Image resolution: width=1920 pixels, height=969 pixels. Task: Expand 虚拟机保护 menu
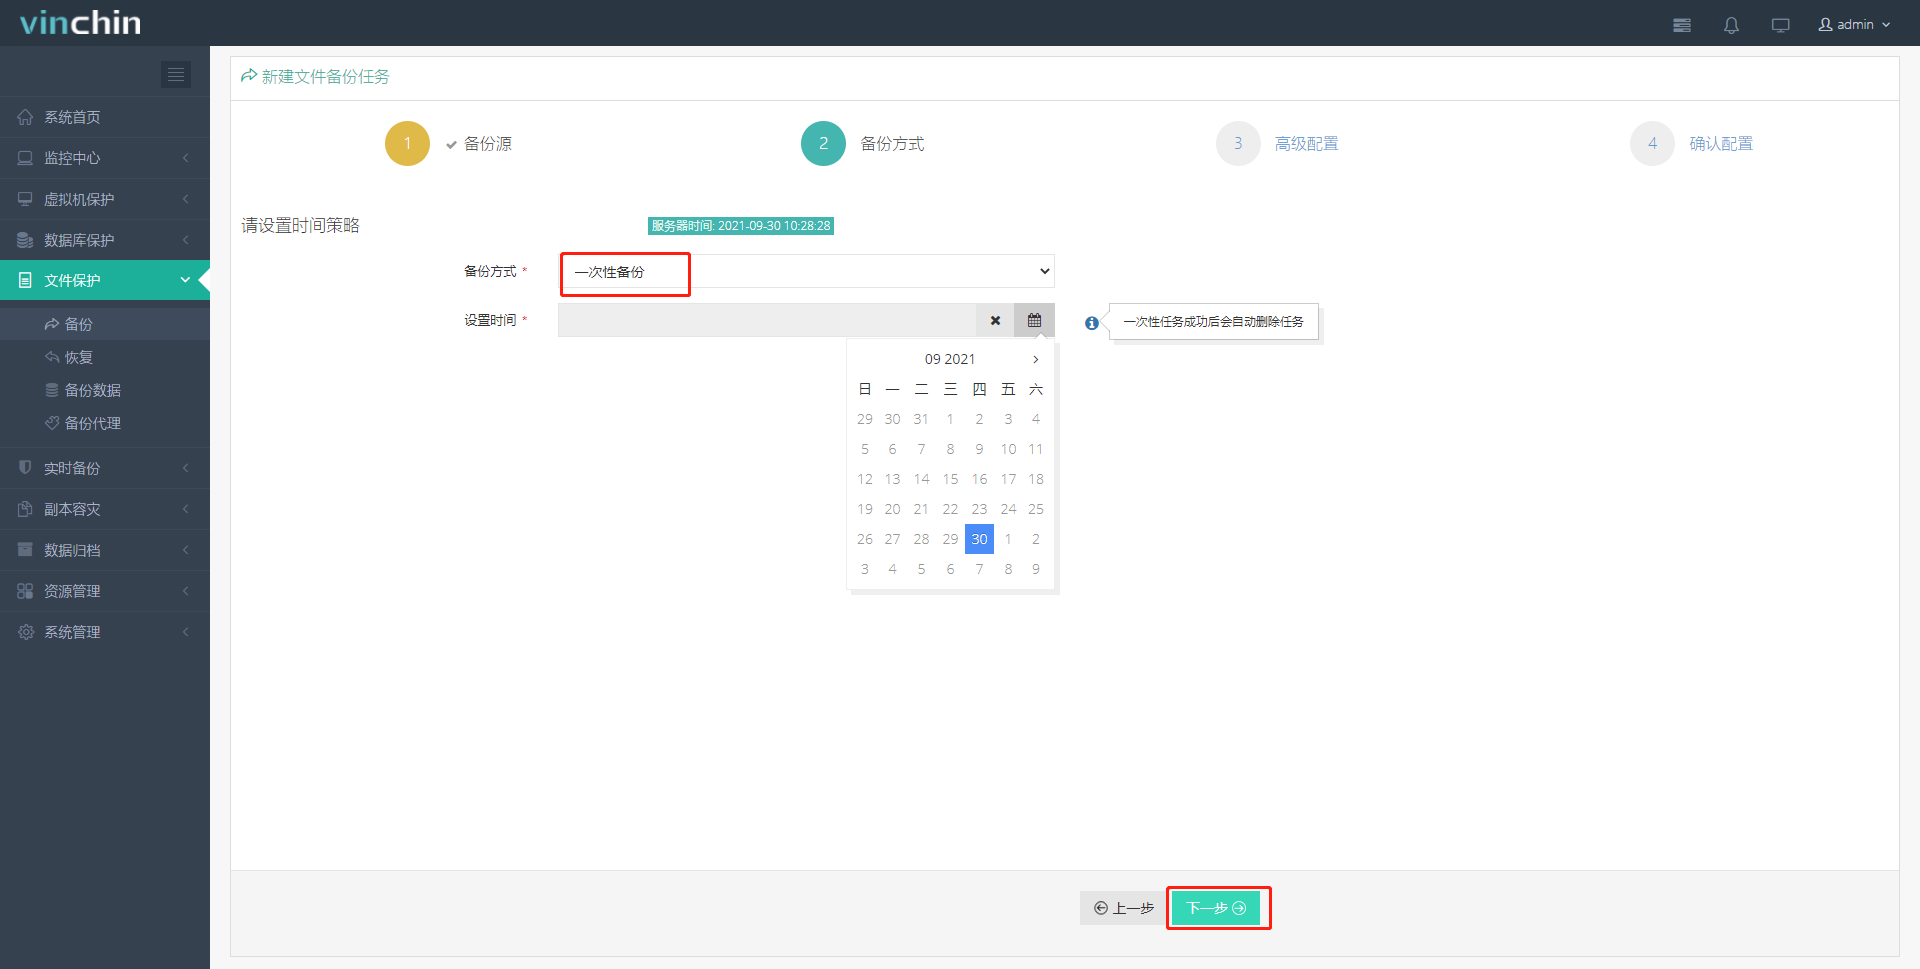click(x=105, y=199)
